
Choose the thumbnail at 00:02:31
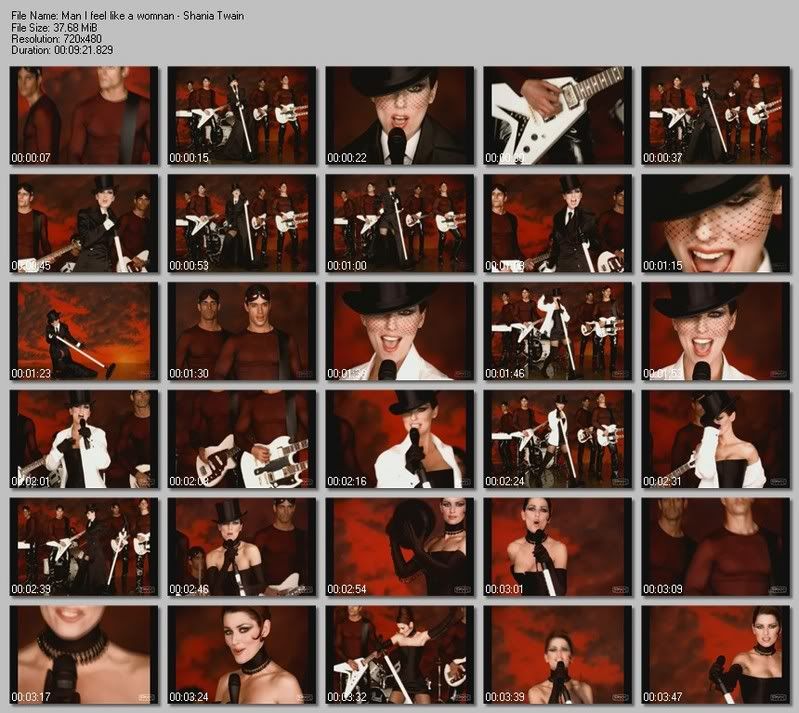point(716,440)
